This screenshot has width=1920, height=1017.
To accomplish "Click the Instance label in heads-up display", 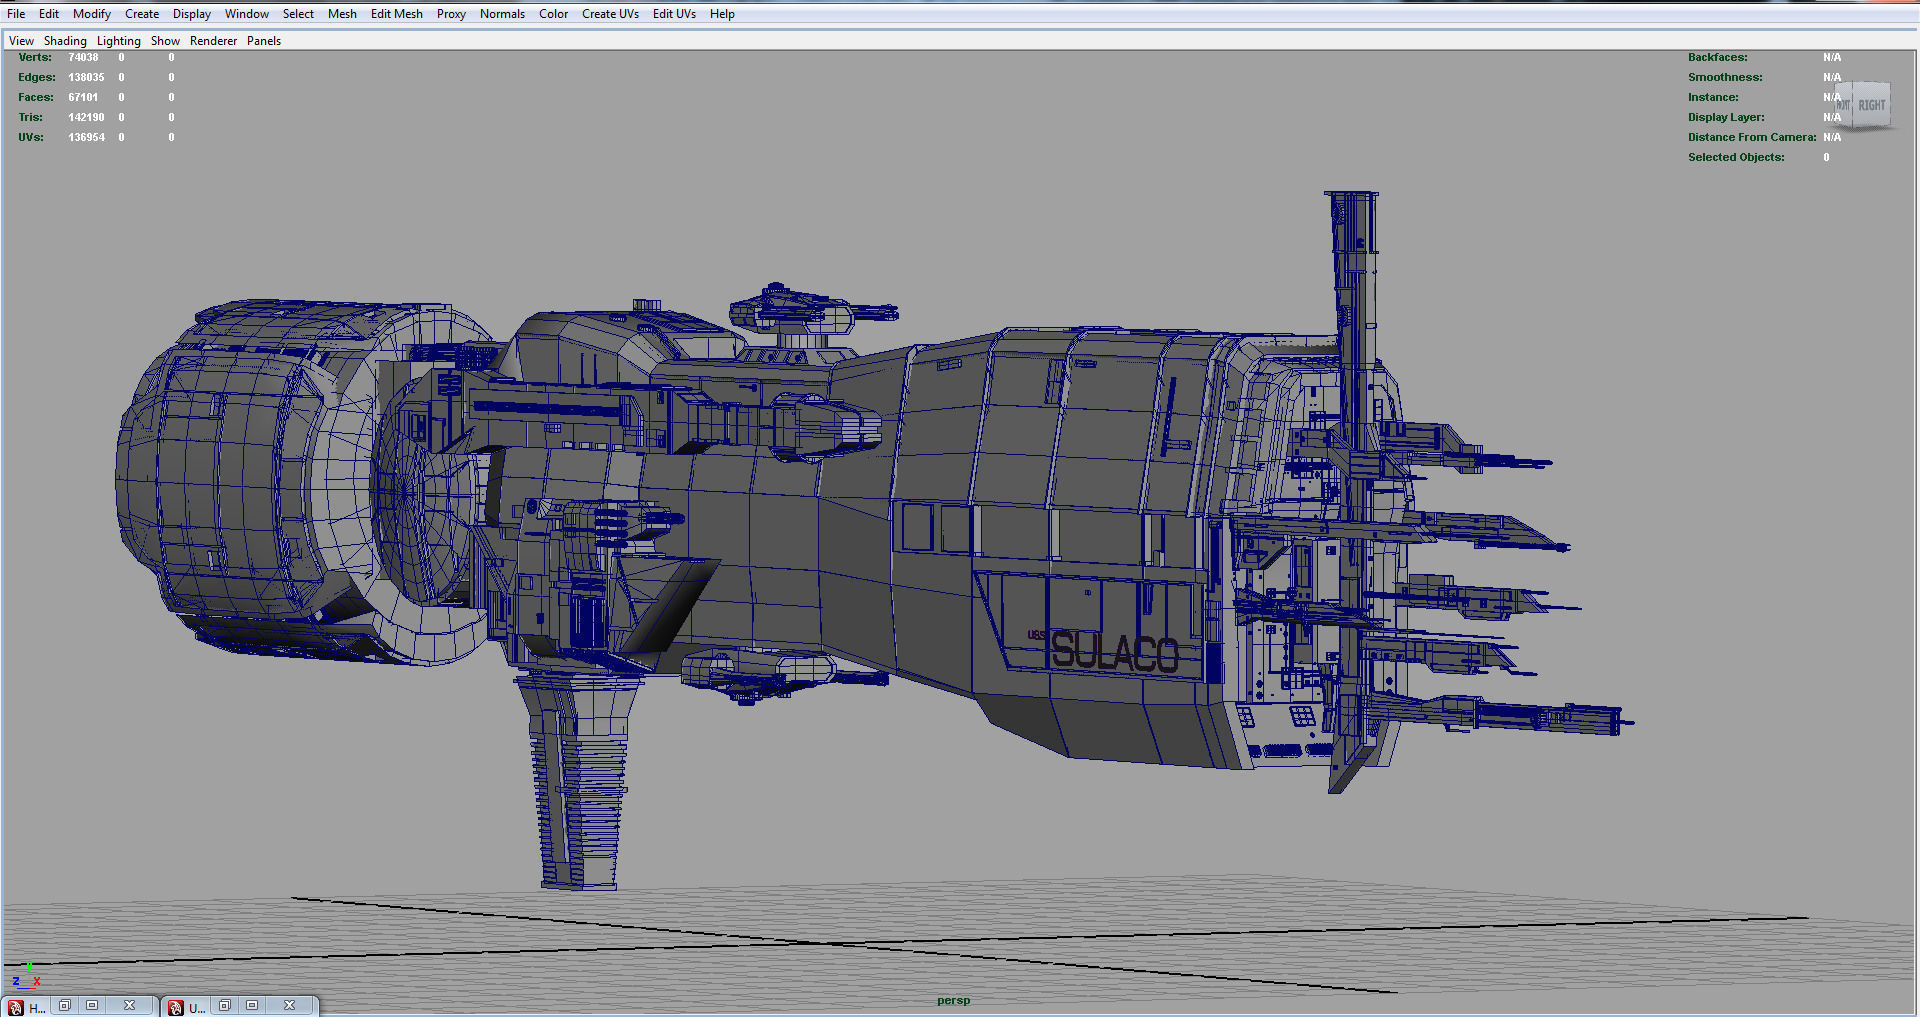I will pyautogui.click(x=1713, y=98).
